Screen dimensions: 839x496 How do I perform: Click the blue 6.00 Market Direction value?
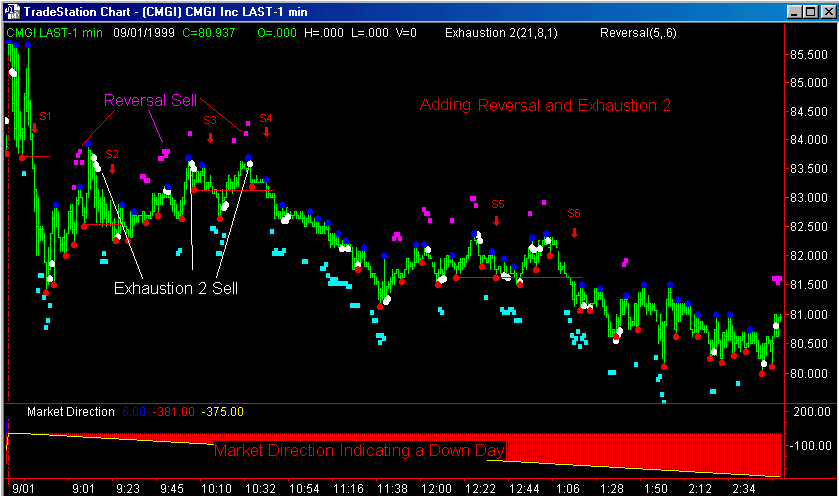134,411
